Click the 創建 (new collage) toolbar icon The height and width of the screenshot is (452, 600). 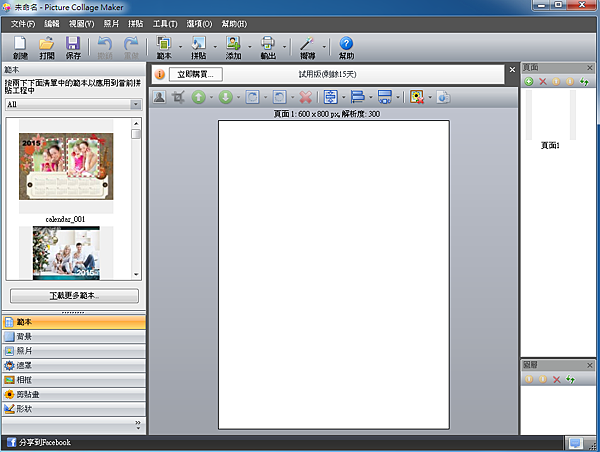coord(20,45)
